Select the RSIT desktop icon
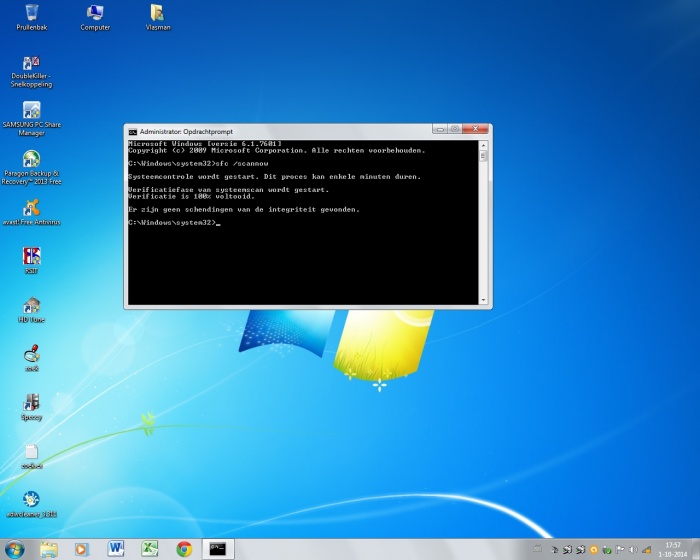The width and height of the screenshot is (700, 560). (x=31, y=260)
